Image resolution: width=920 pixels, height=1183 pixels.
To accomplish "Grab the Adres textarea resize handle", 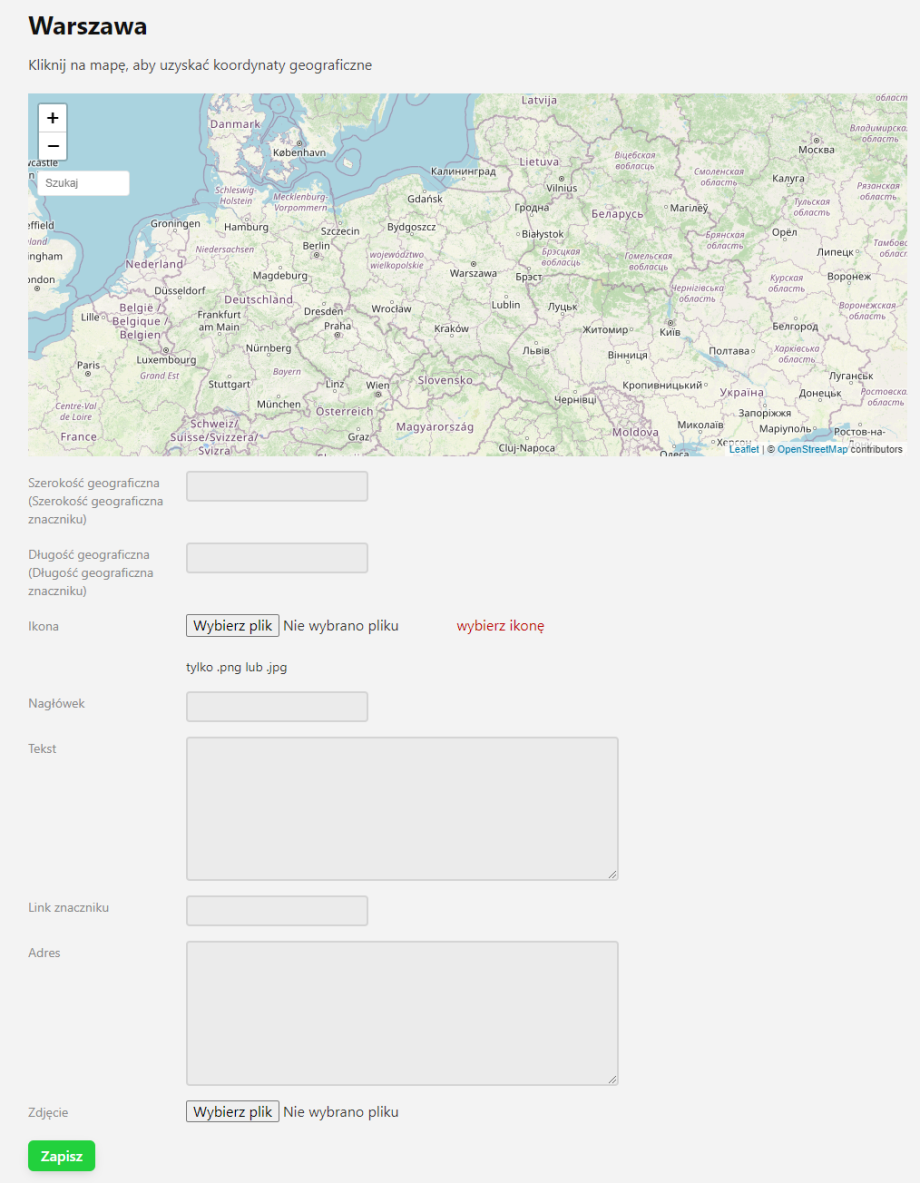I will tap(612, 1078).
